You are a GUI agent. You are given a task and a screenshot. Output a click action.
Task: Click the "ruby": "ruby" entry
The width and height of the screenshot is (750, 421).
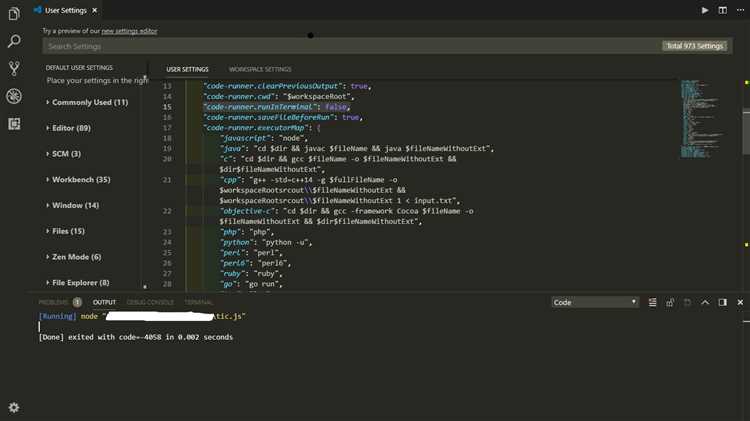click(251, 274)
